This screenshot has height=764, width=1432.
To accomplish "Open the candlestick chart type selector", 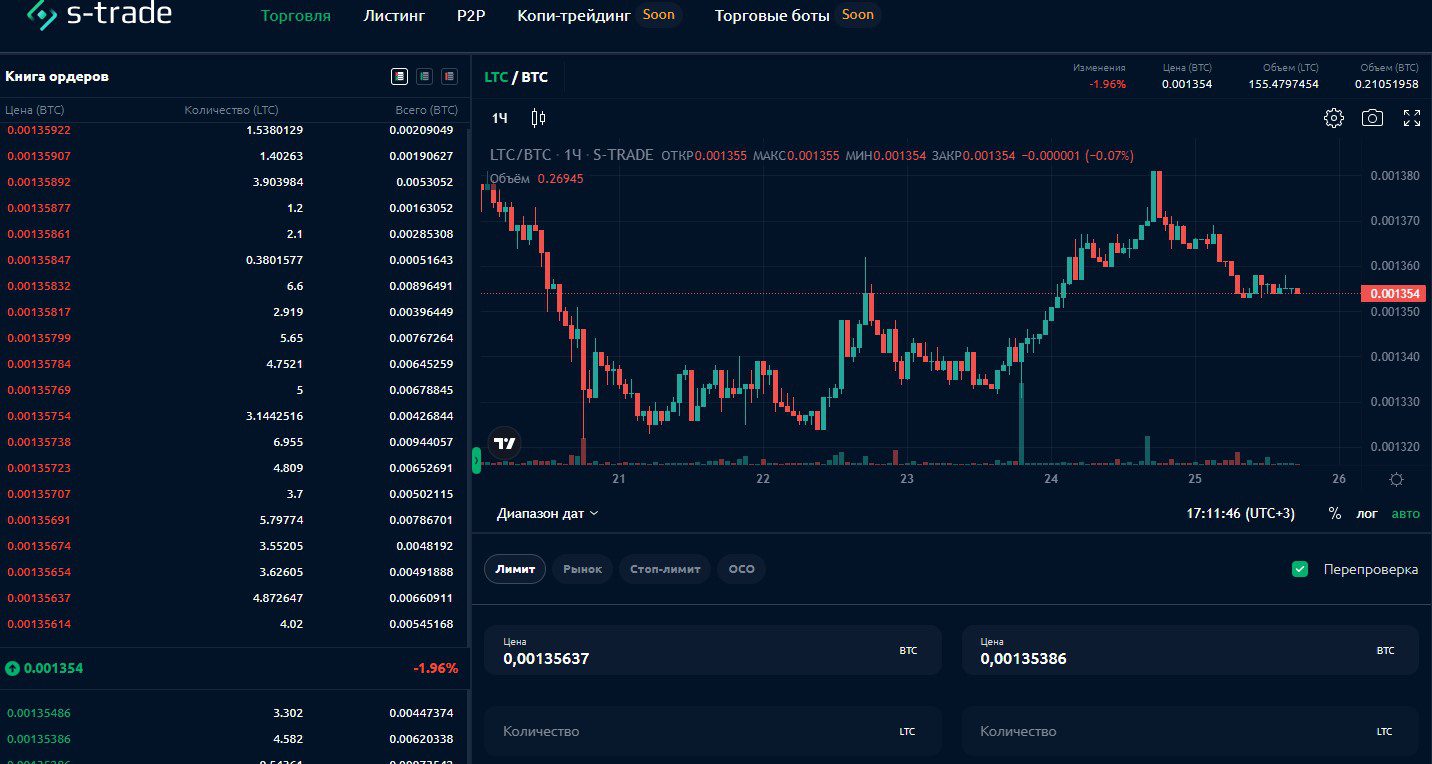I will pyautogui.click(x=538, y=118).
